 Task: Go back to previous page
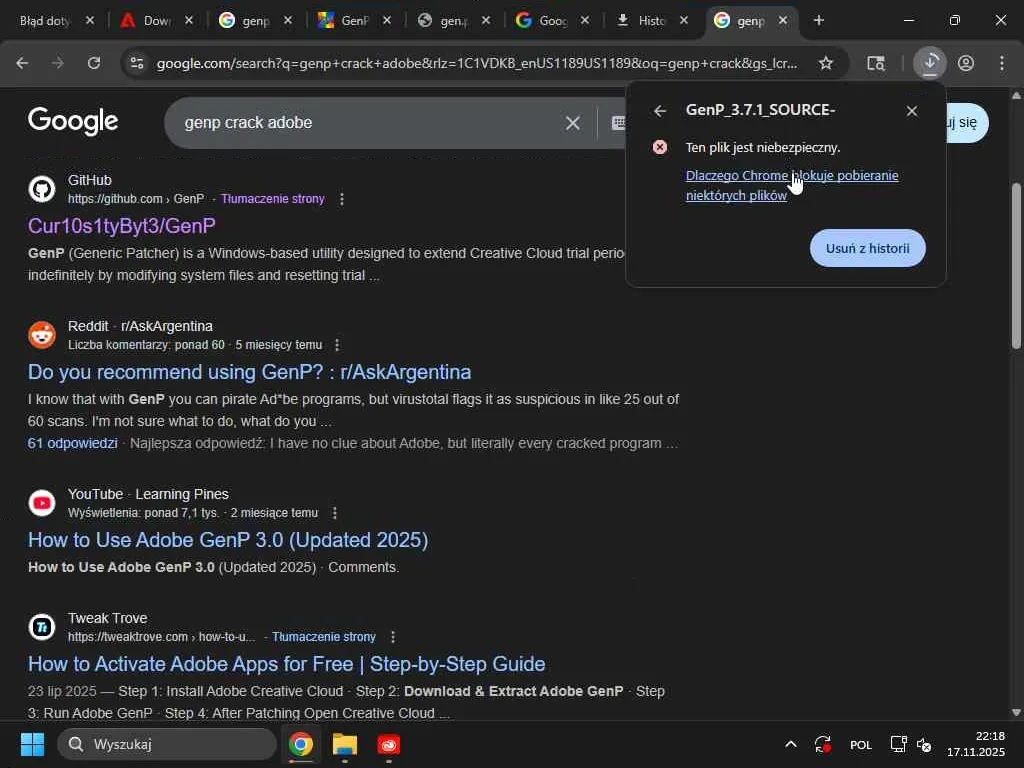pyautogui.click(x=22, y=63)
